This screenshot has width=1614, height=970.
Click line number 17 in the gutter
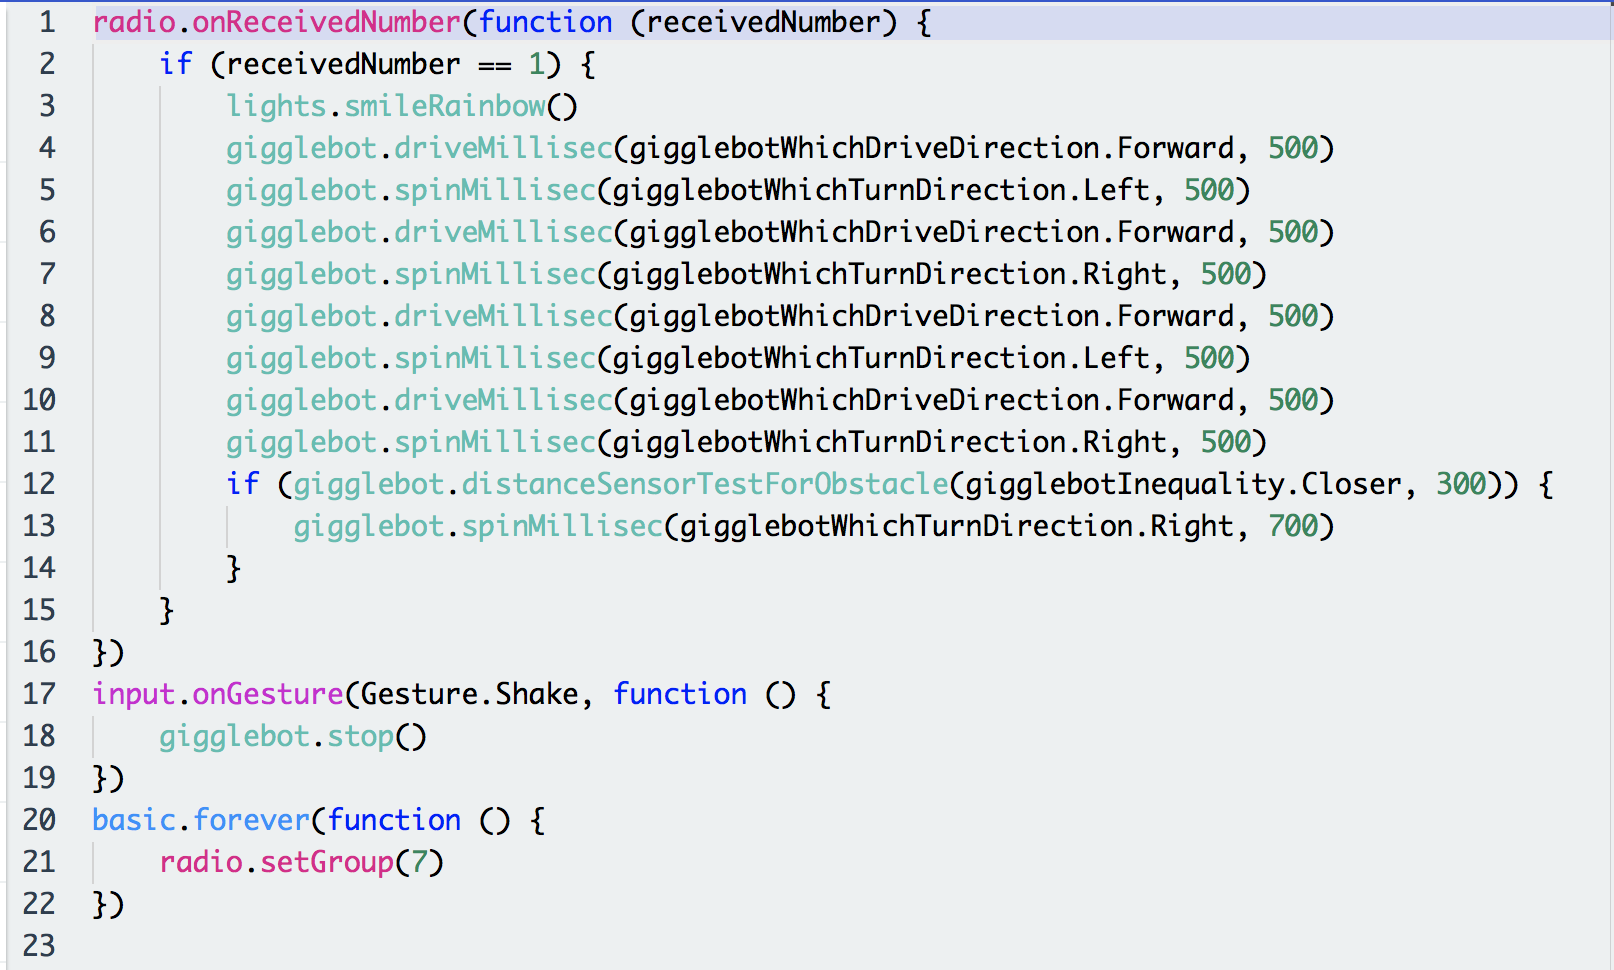click(x=39, y=693)
